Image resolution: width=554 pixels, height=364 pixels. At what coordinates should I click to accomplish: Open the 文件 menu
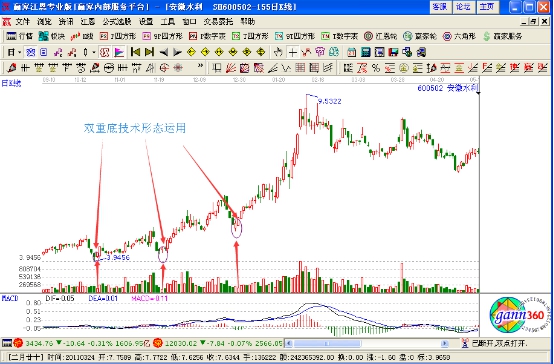tap(23, 22)
